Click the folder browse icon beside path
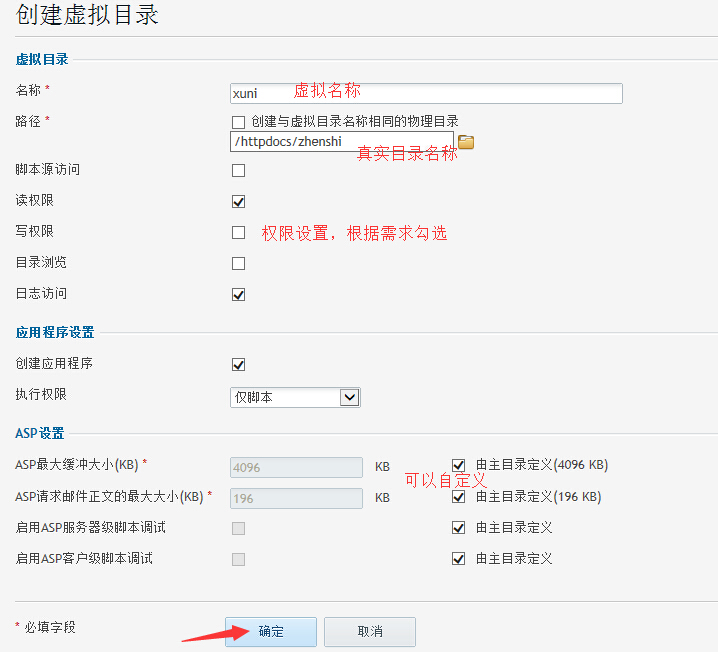The width and height of the screenshot is (718, 652). tap(466, 142)
